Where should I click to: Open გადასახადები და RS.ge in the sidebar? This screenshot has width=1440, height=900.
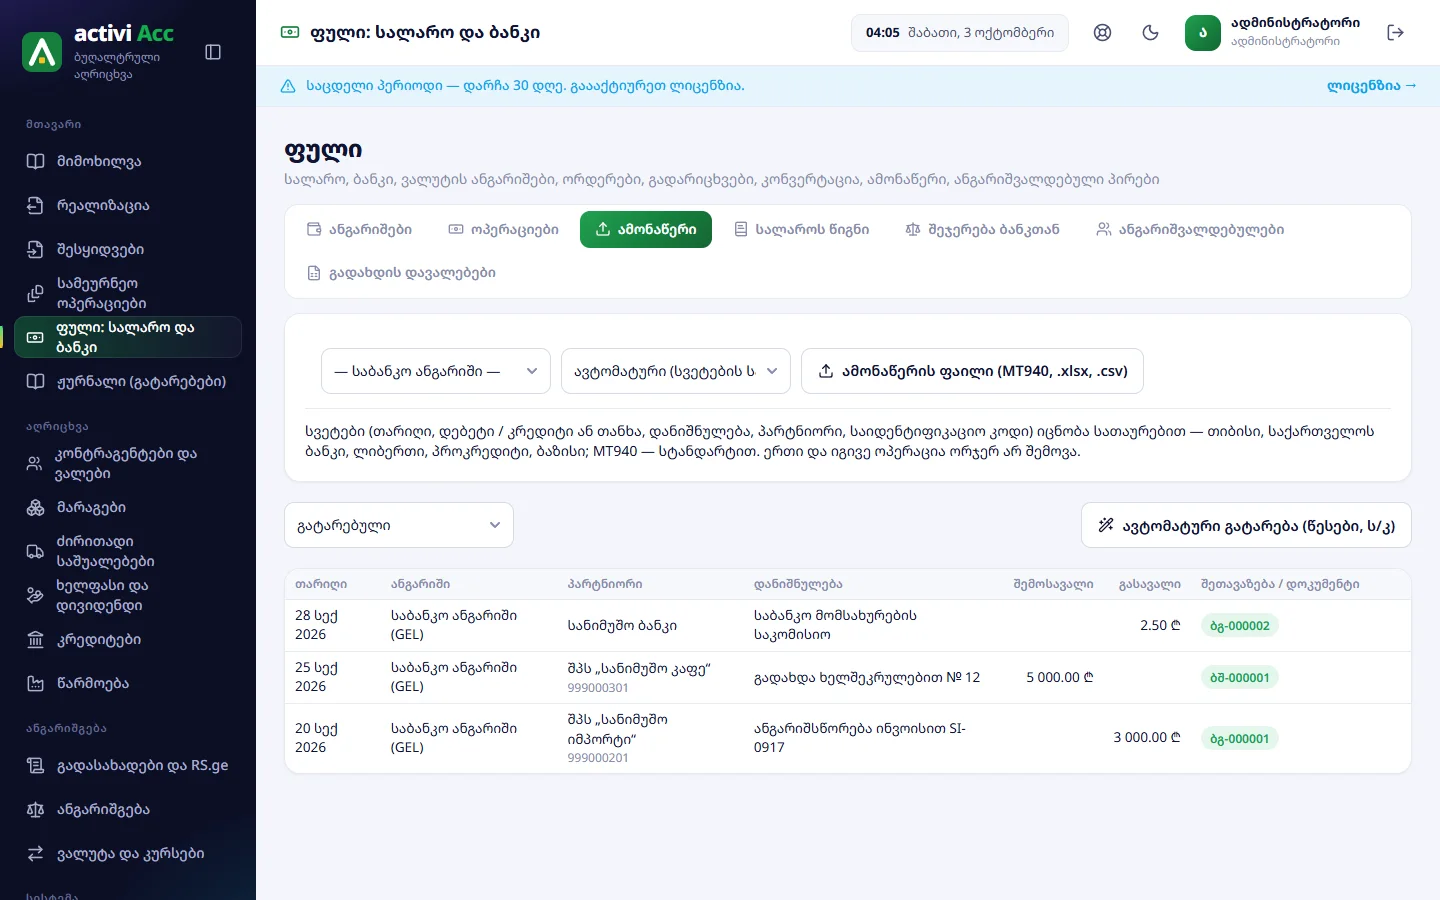pyautogui.click(x=128, y=765)
